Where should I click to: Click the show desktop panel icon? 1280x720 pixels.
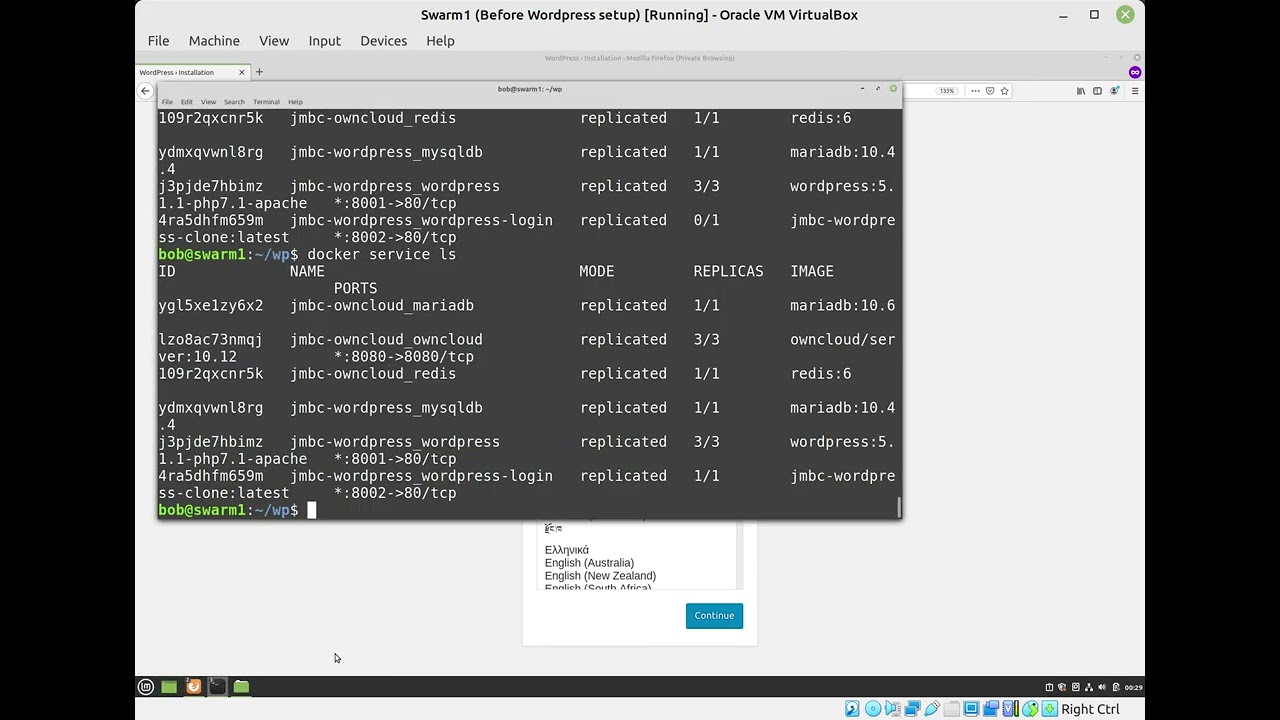(169, 686)
